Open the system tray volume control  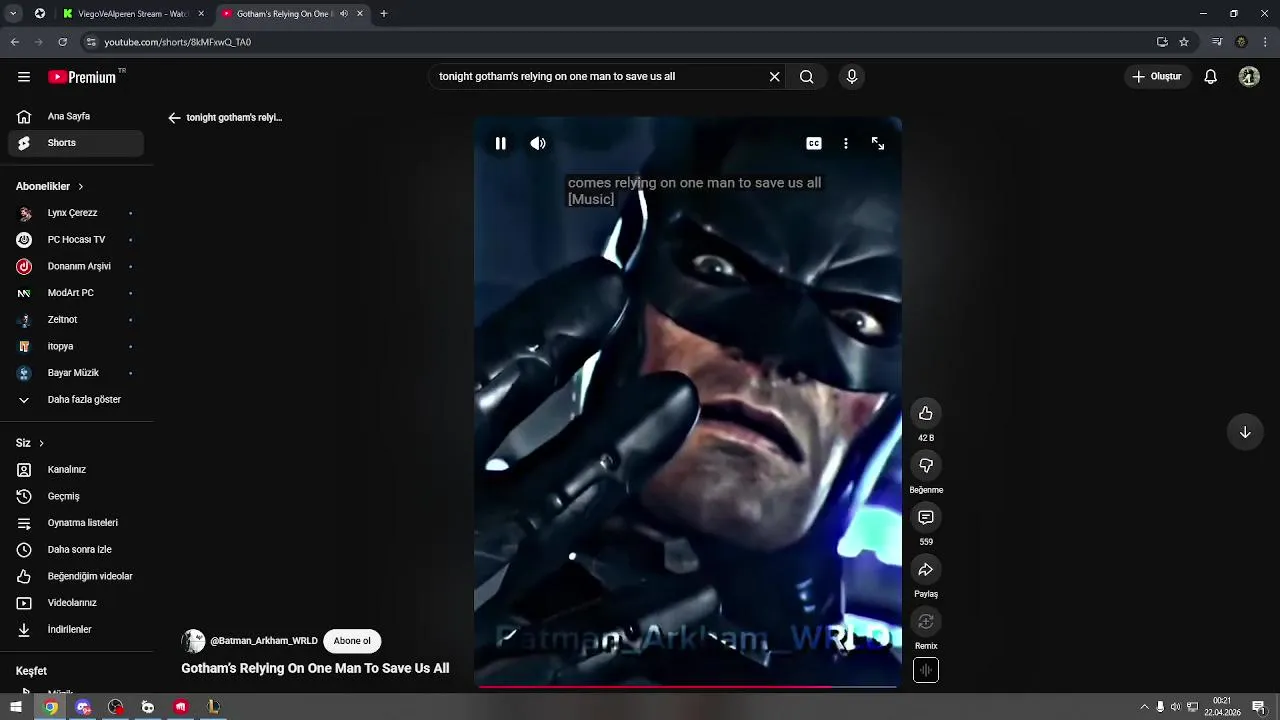1176,707
